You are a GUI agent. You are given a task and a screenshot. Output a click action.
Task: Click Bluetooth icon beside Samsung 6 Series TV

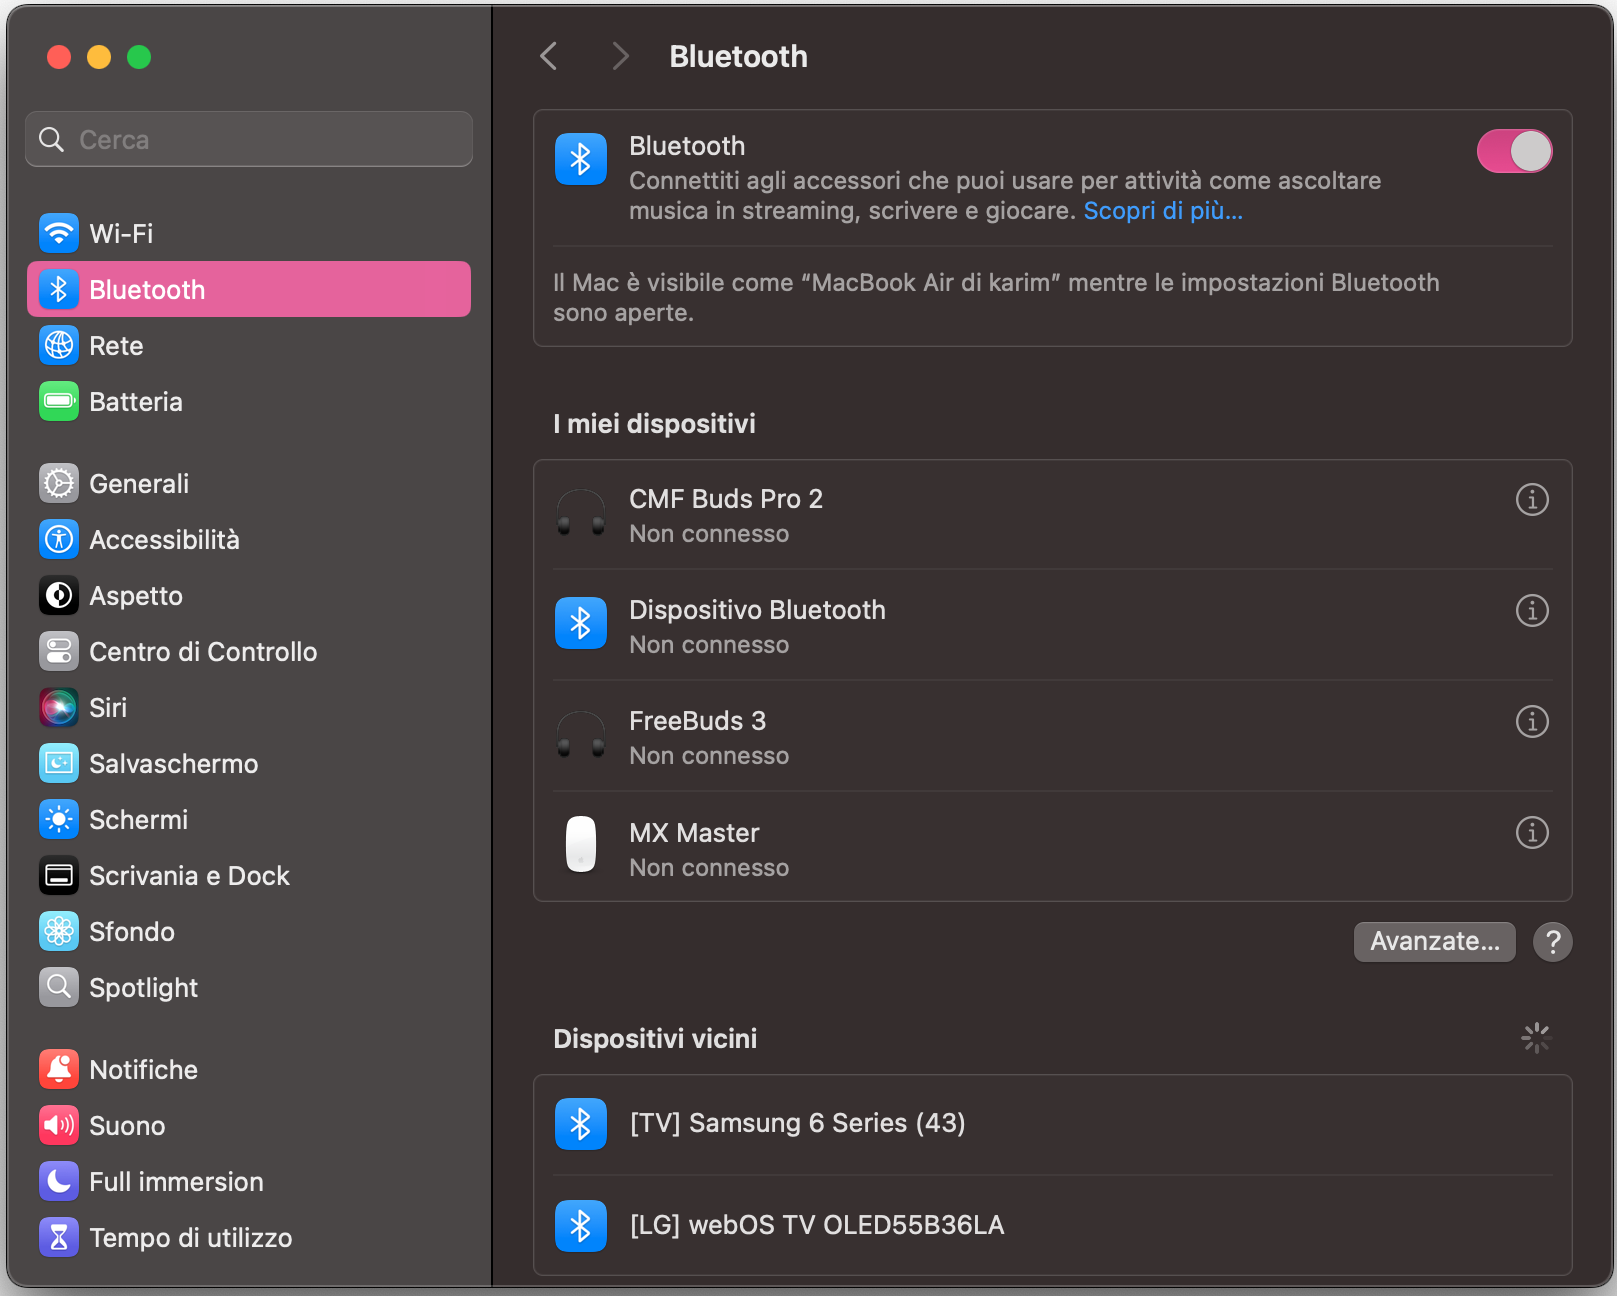[x=581, y=1124]
